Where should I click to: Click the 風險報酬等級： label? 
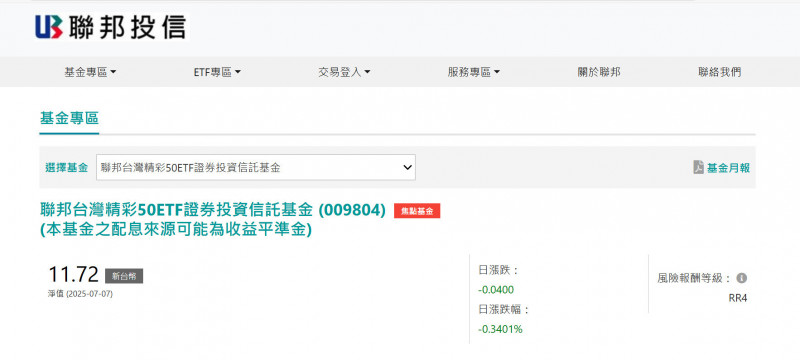point(695,278)
